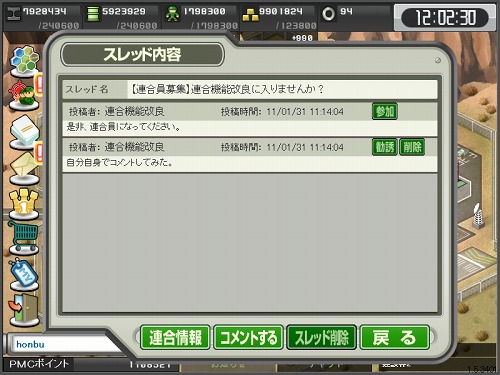The height and width of the screenshot is (375, 500).
Task: Open the blue MY dog tag icon
Action: pyautogui.click(x=24, y=274)
